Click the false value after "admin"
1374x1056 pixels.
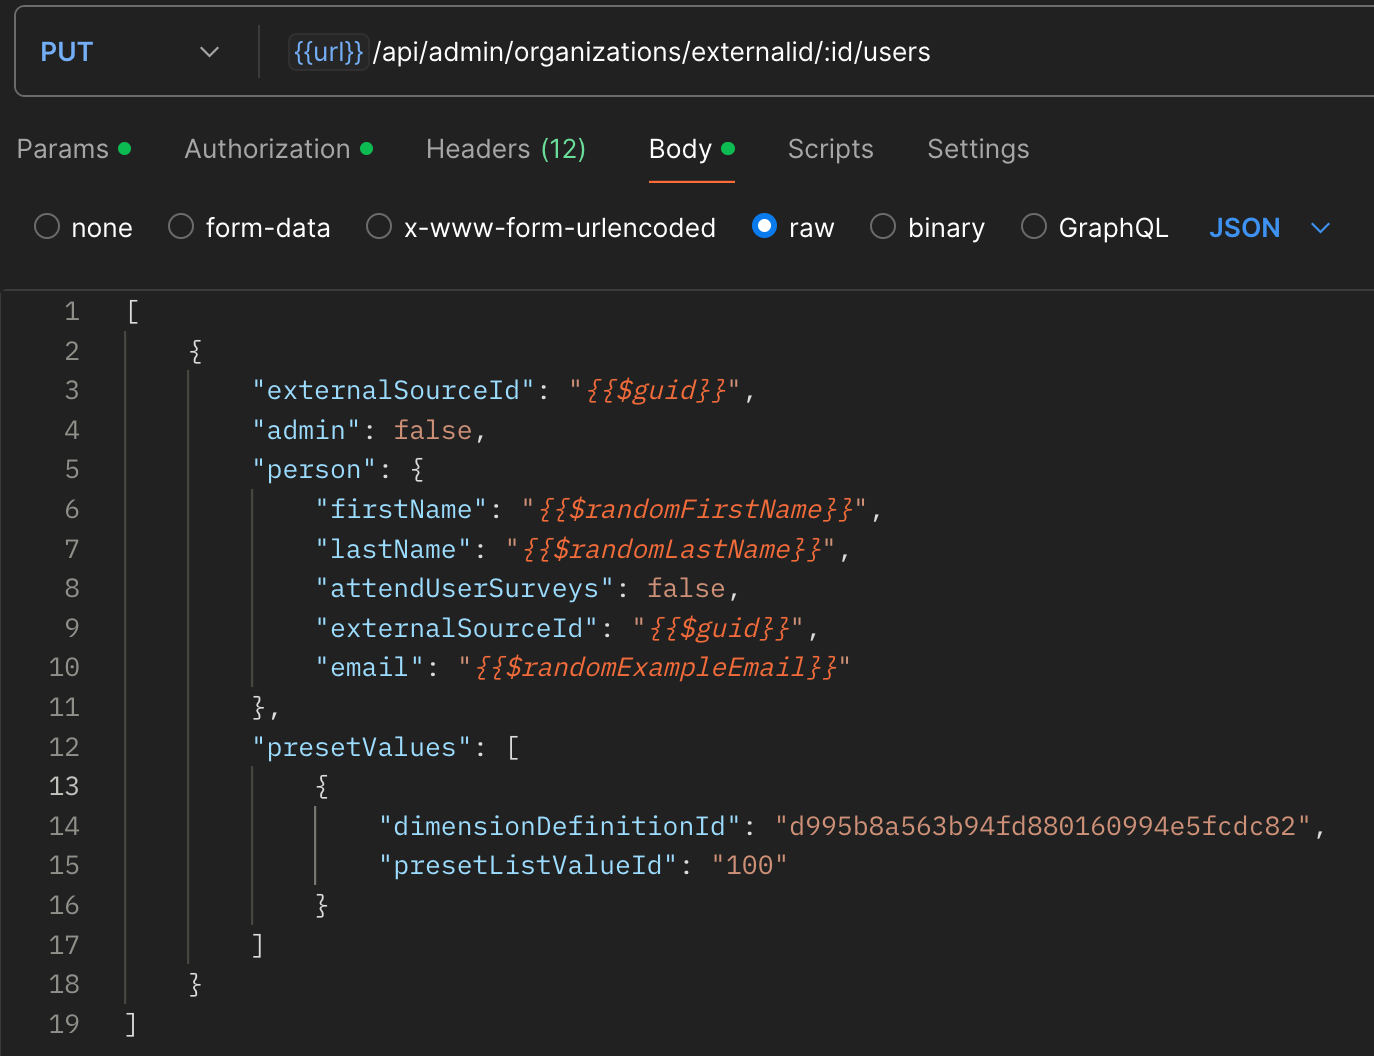pyautogui.click(x=432, y=430)
